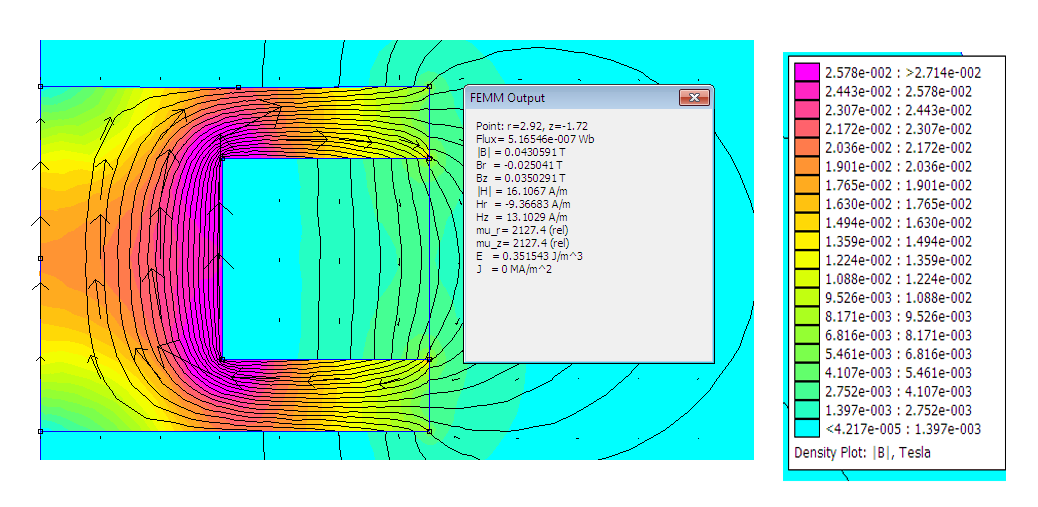This screenshot has height=507, width=1038.
Task: Click the legend swatch for 1.224e-002 : 1.359e-002
Action: point(806,260)
